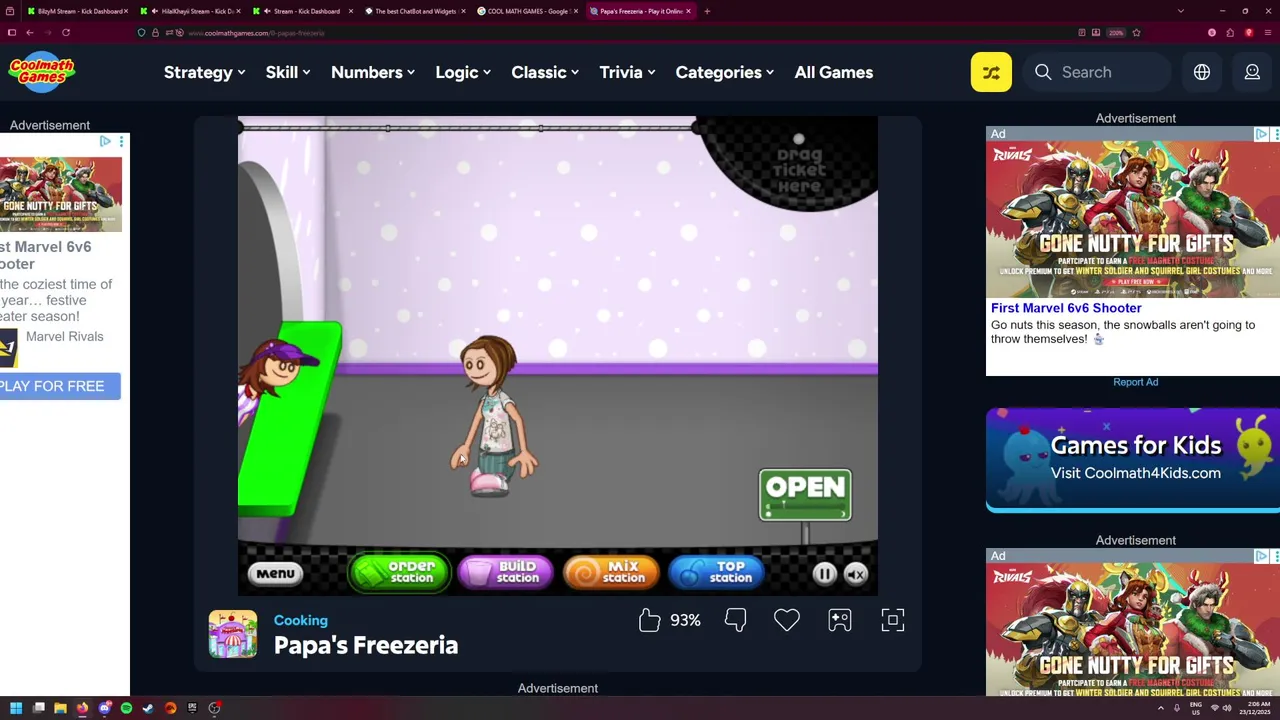Expand the Strategy menu
The image size is (1280, 720).
coord(205,72)
